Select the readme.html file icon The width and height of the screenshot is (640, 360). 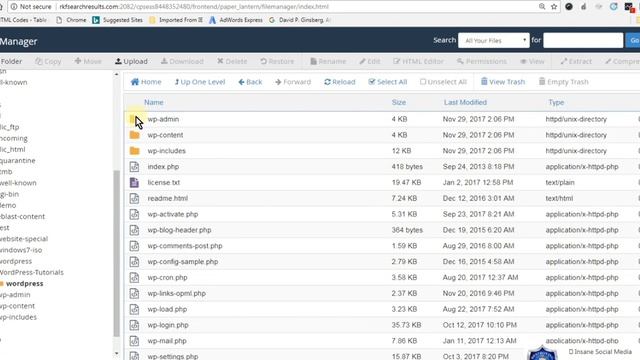[x=134, y=198]
